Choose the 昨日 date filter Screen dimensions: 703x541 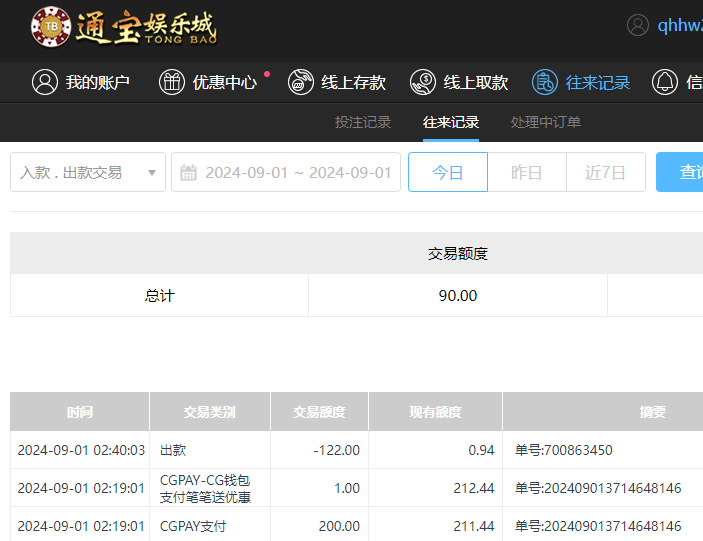tap(526, 172)
